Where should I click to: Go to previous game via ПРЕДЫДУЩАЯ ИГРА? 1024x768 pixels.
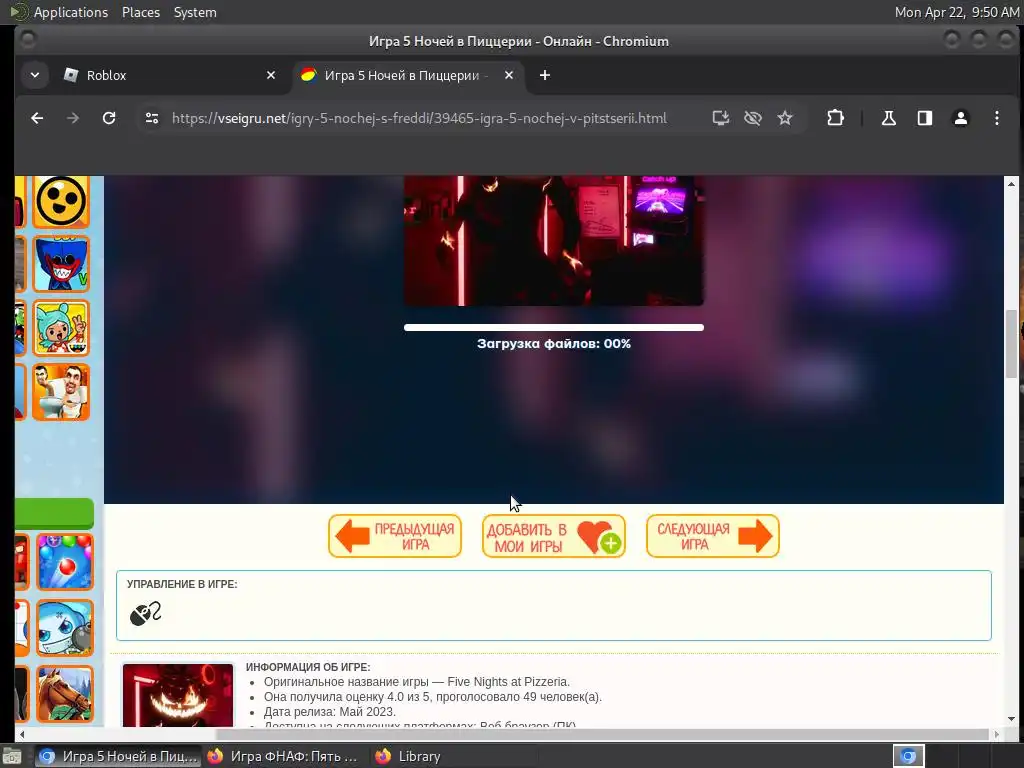(394, 536)
